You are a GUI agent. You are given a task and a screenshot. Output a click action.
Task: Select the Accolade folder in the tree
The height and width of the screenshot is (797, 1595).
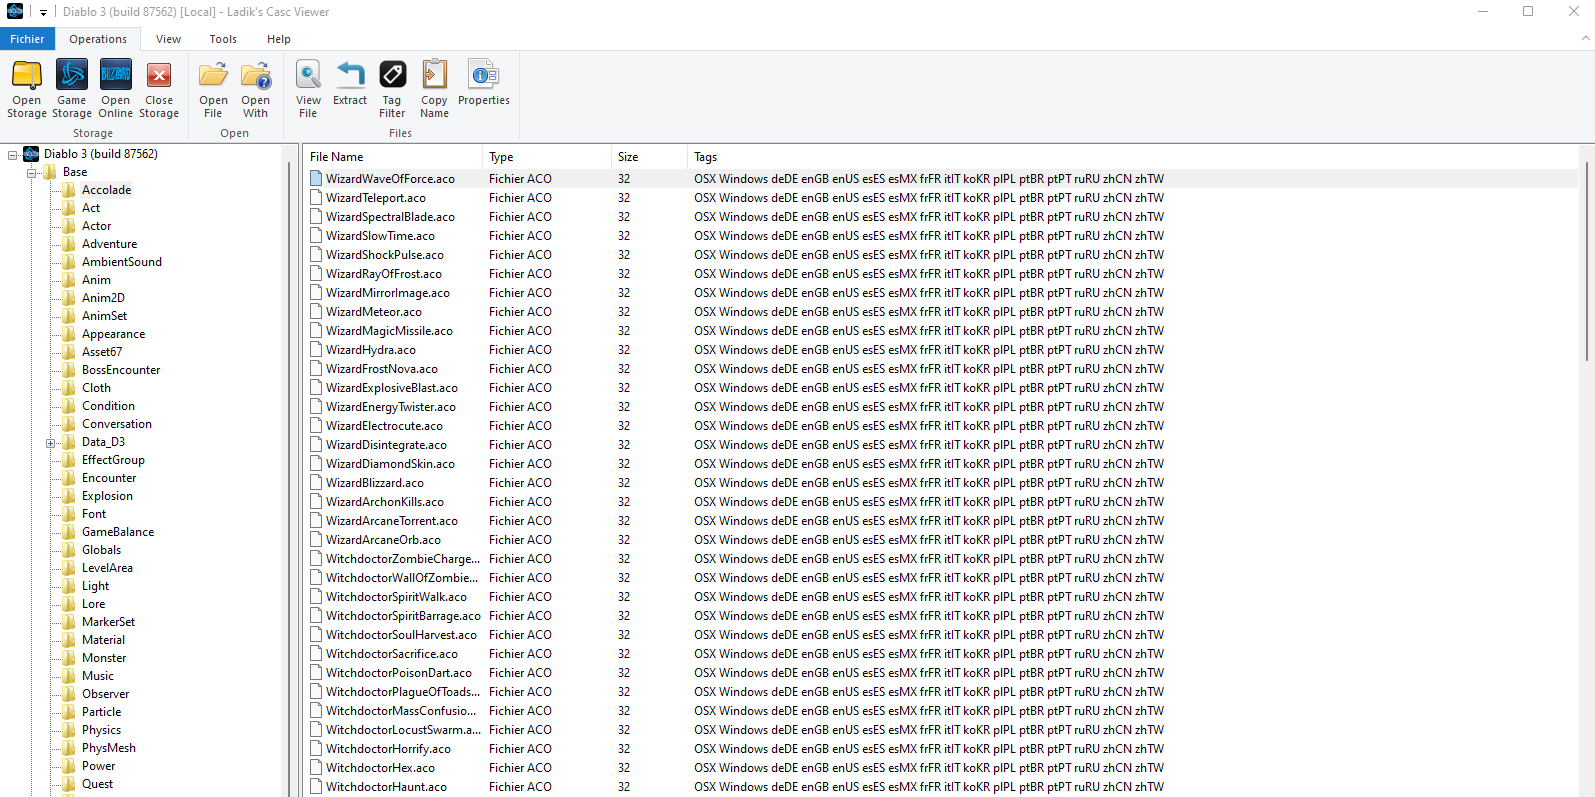click(x=106, y=190)
